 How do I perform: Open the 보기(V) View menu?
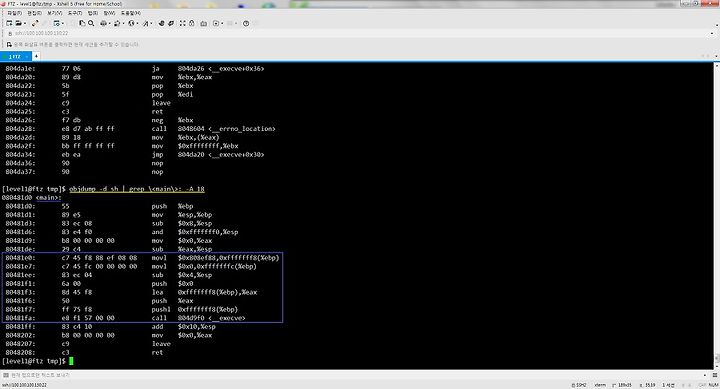coord(55,13)
